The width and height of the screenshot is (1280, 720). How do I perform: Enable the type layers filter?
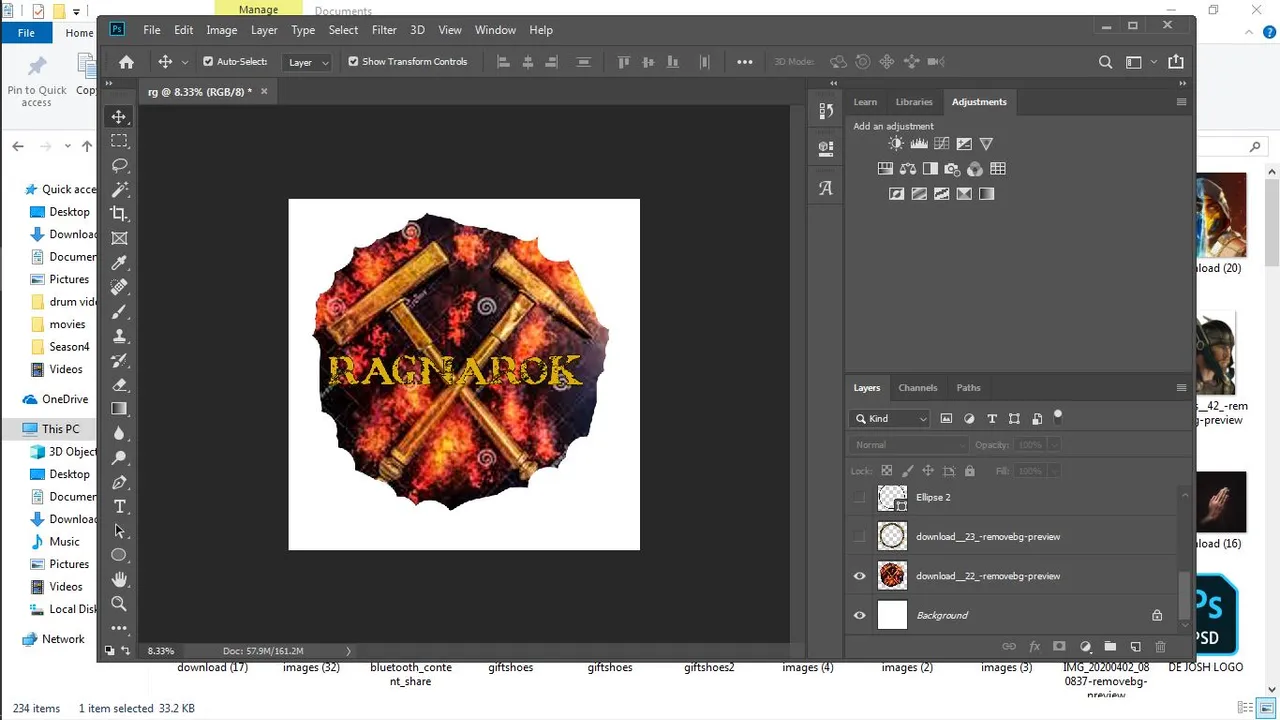(992, 419)
